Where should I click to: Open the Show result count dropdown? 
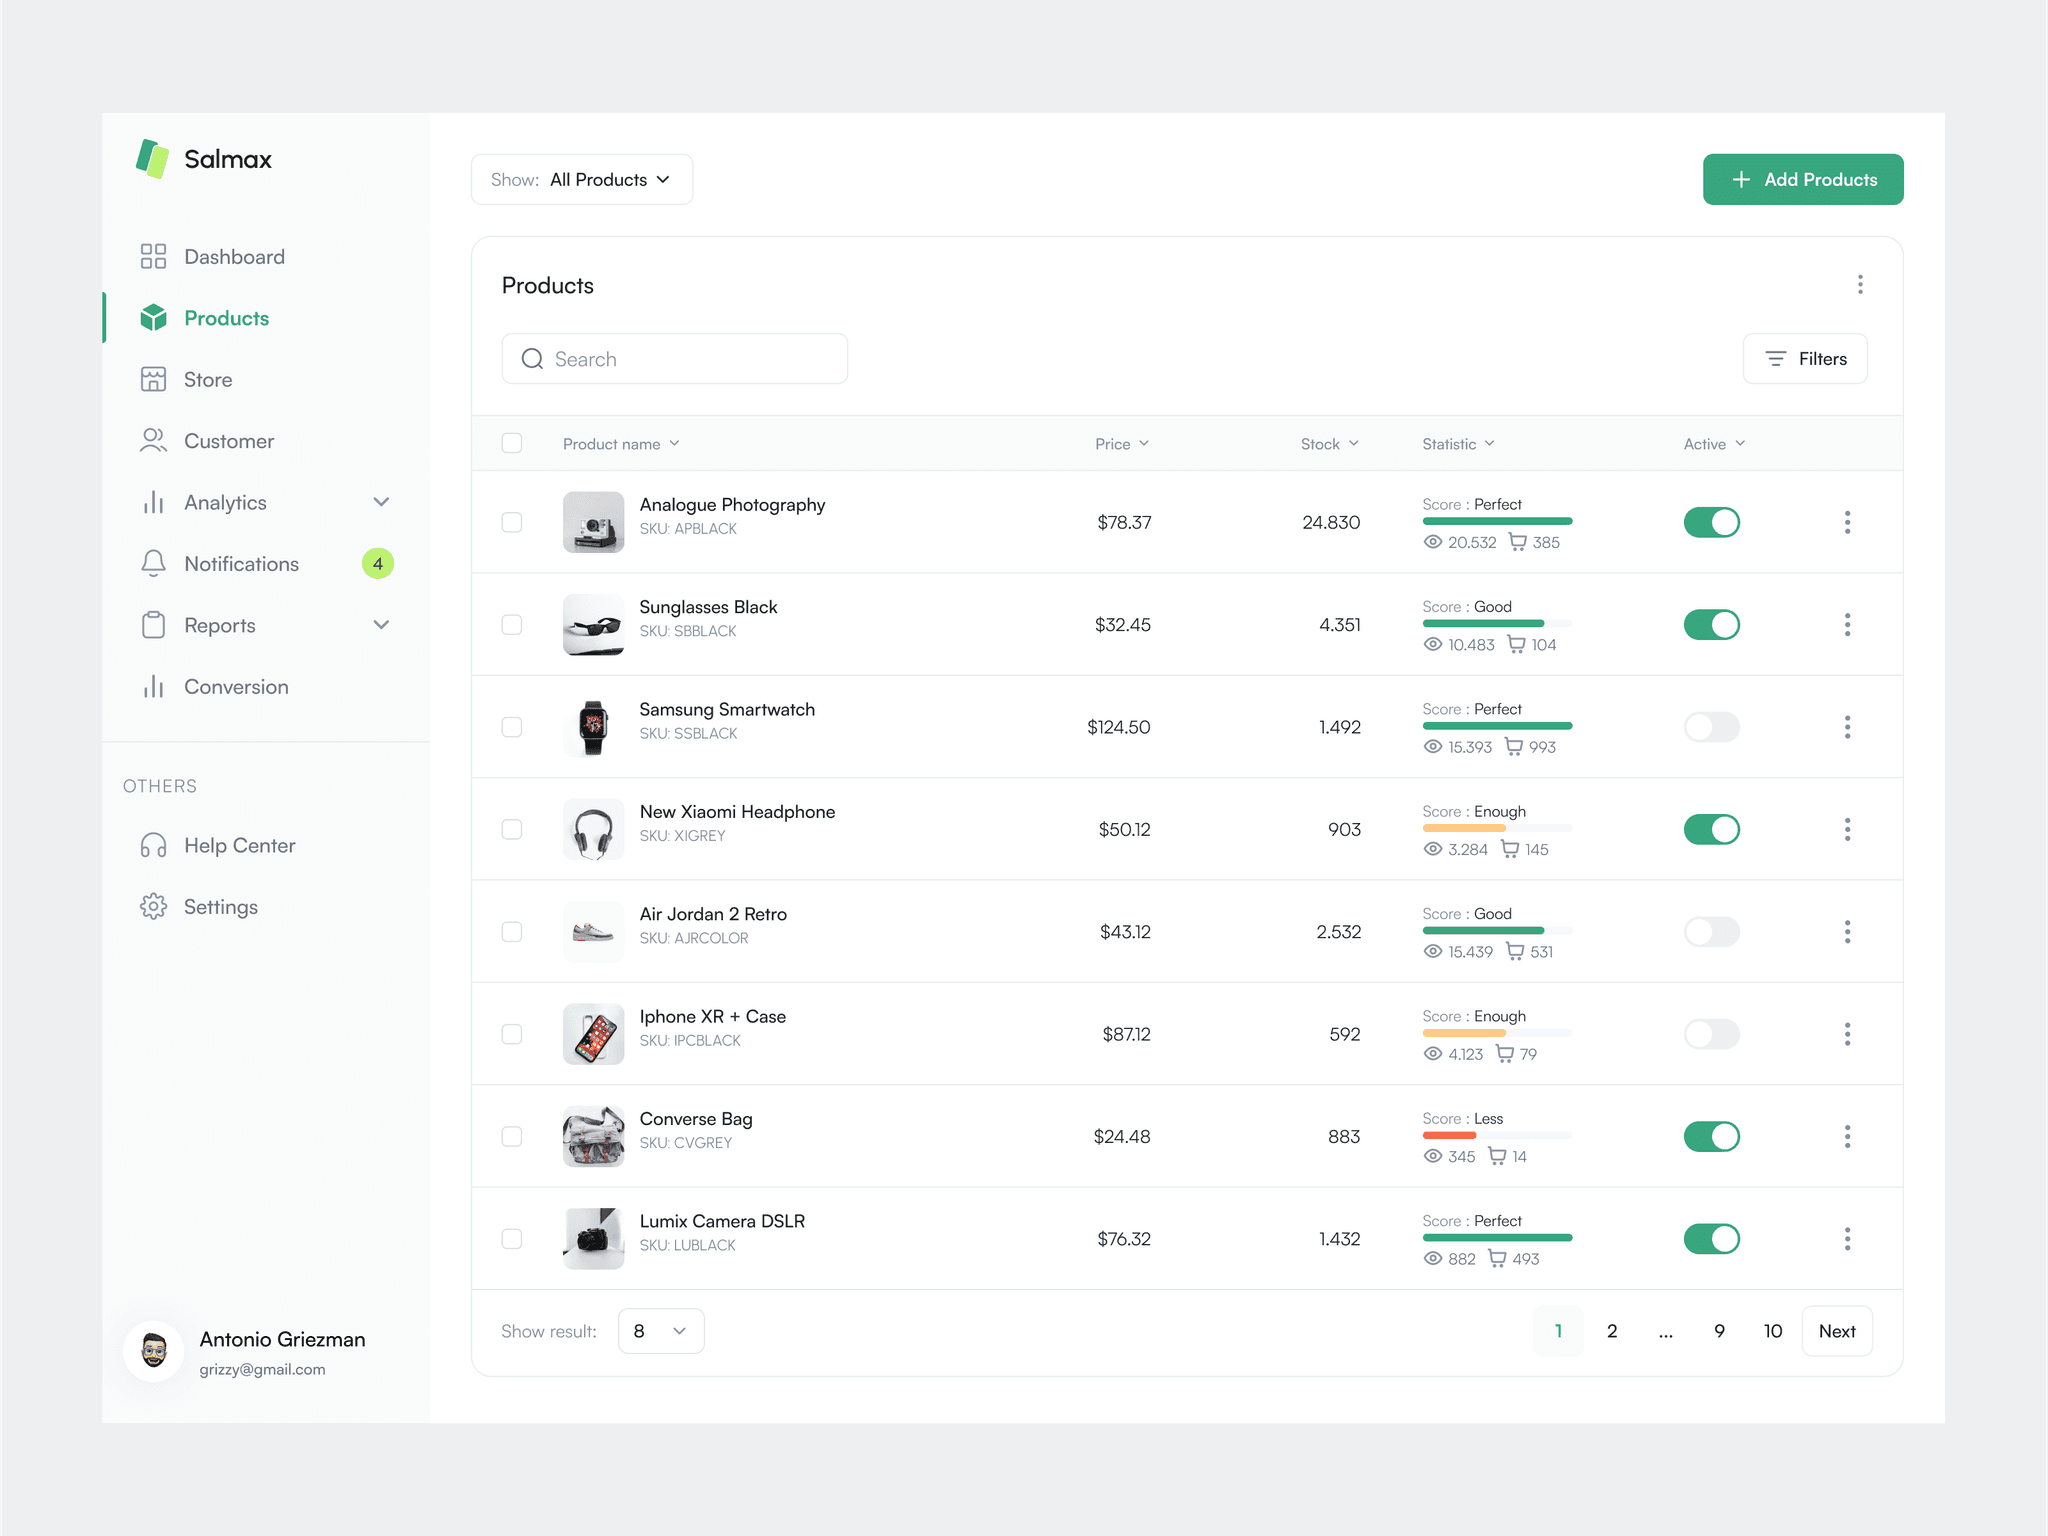point(661,1331)
